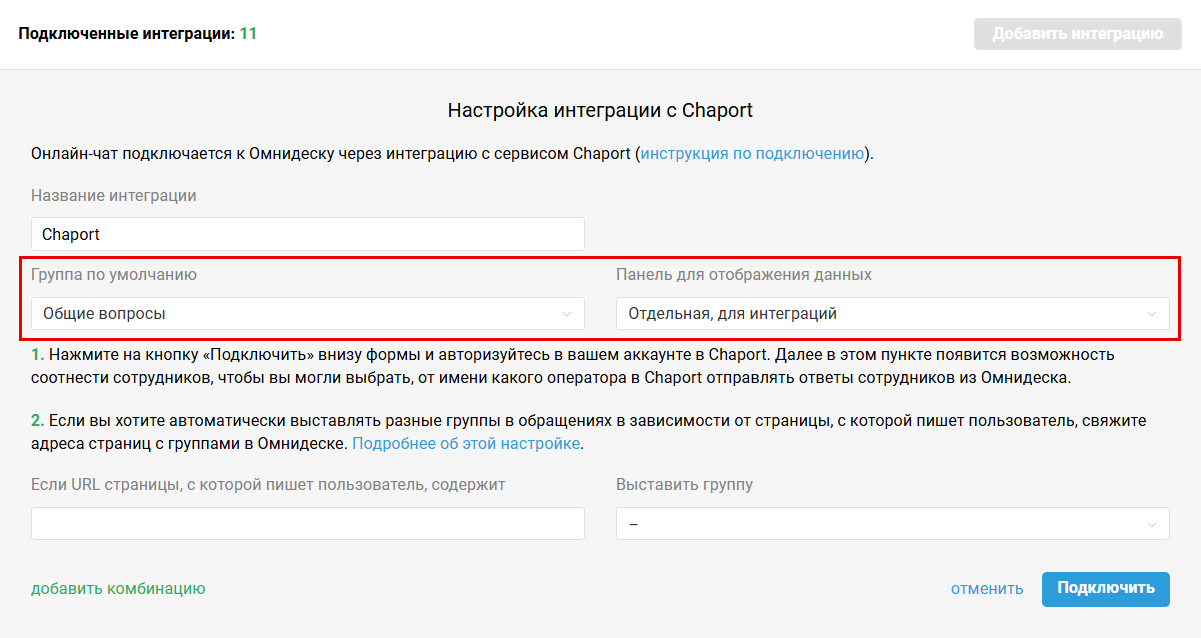Click the blue 'Подключить' button
The width and height of the screenshot is (1201, 638).
pos(1106,589)
